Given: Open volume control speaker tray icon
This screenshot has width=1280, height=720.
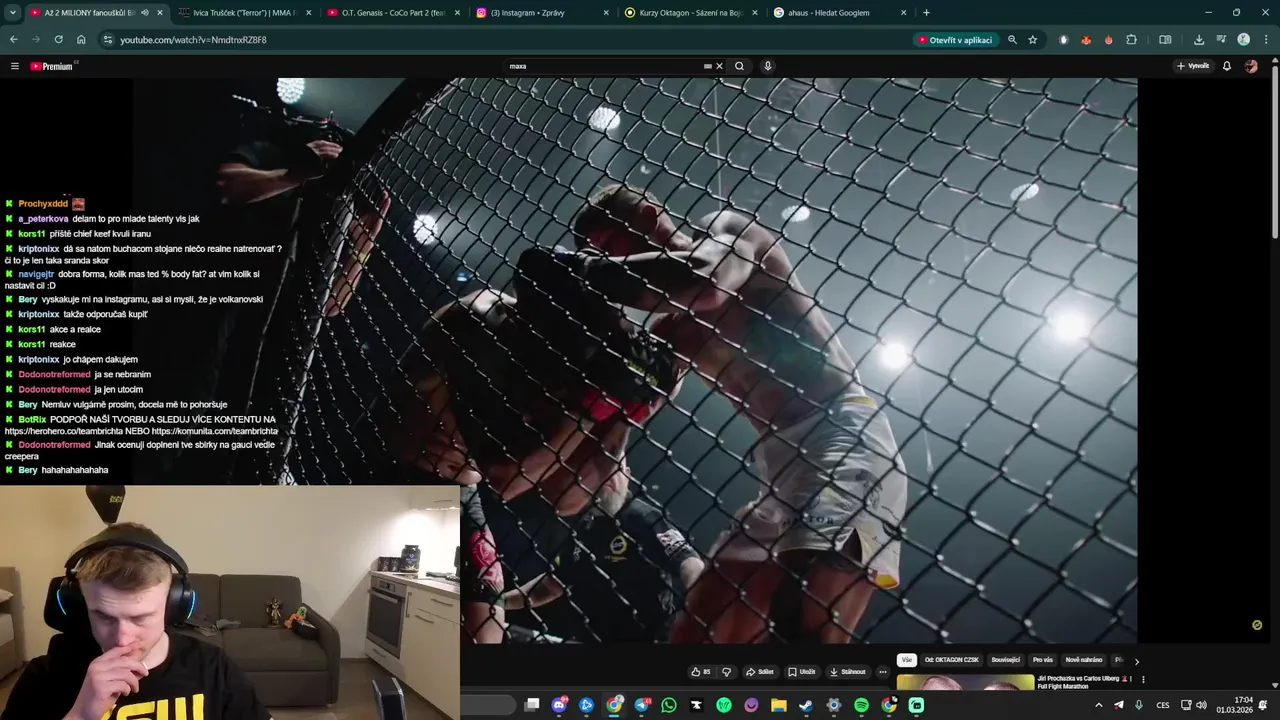Looking at the screenshot, I should point(1201,705).
